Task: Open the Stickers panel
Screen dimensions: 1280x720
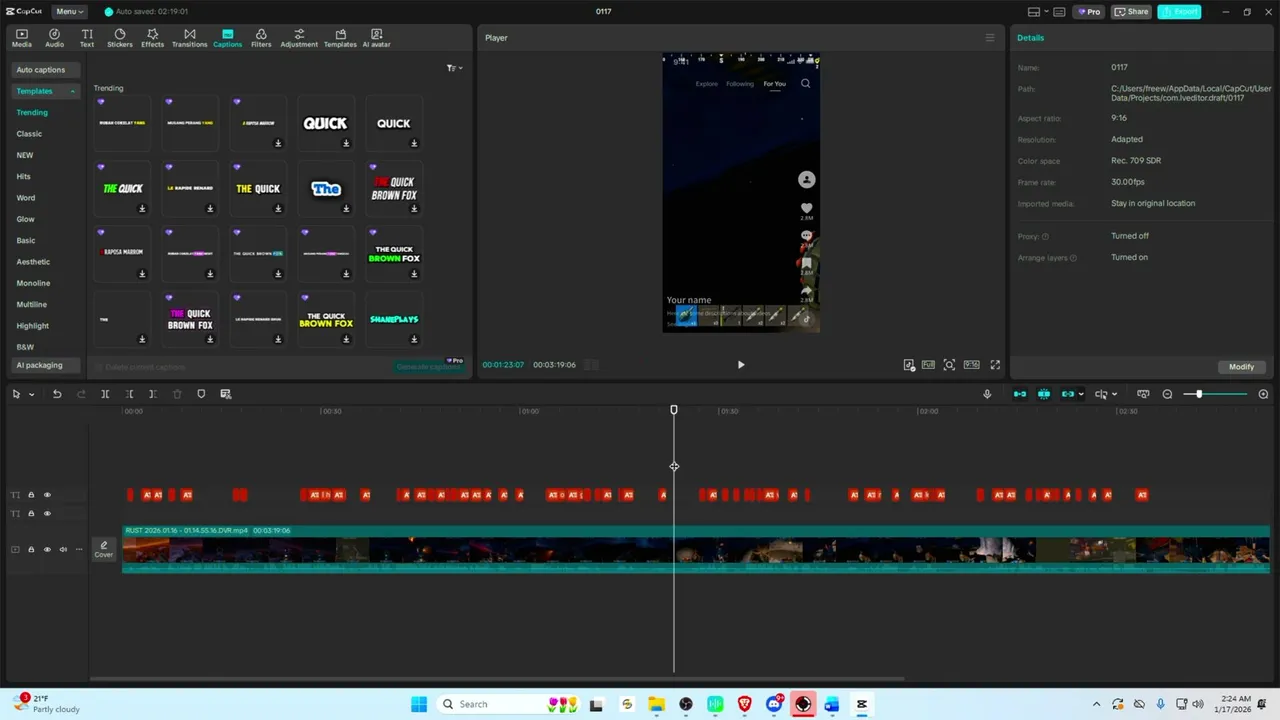Action: point(120,38)
